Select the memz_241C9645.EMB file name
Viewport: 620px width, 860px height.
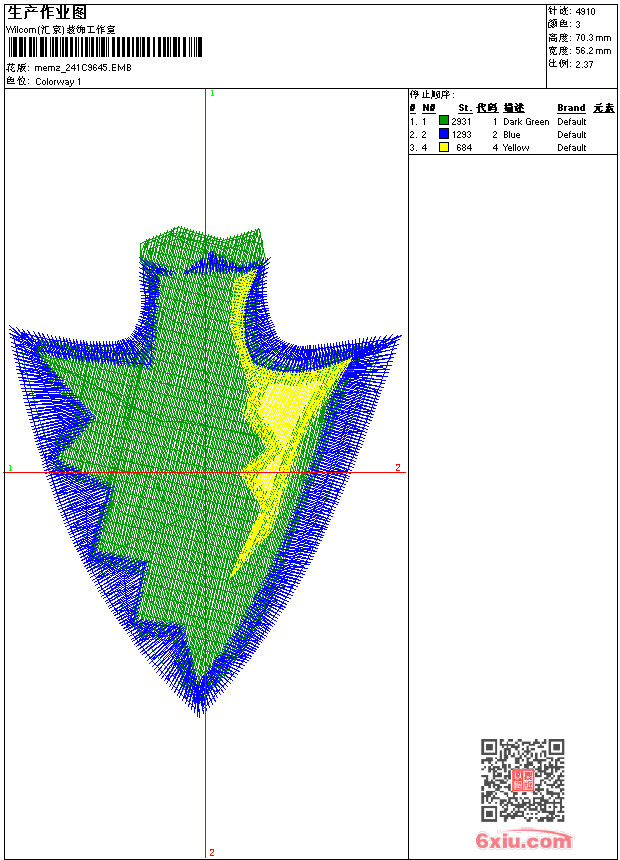82,68
